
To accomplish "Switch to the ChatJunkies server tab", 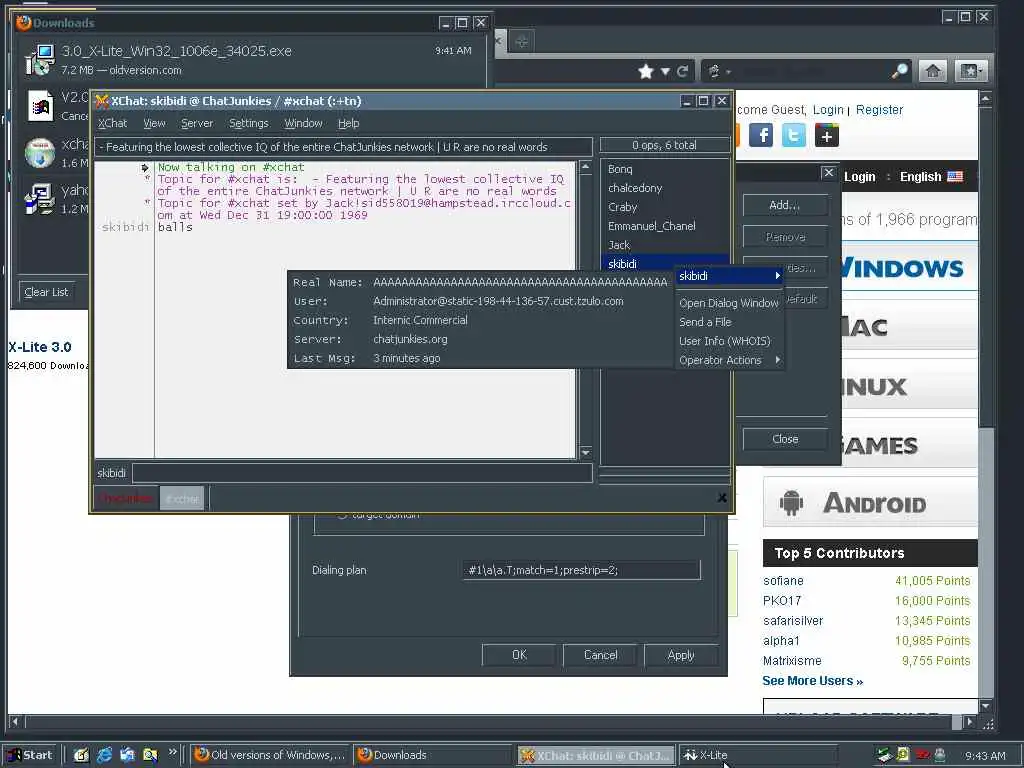I will (126, 499).
